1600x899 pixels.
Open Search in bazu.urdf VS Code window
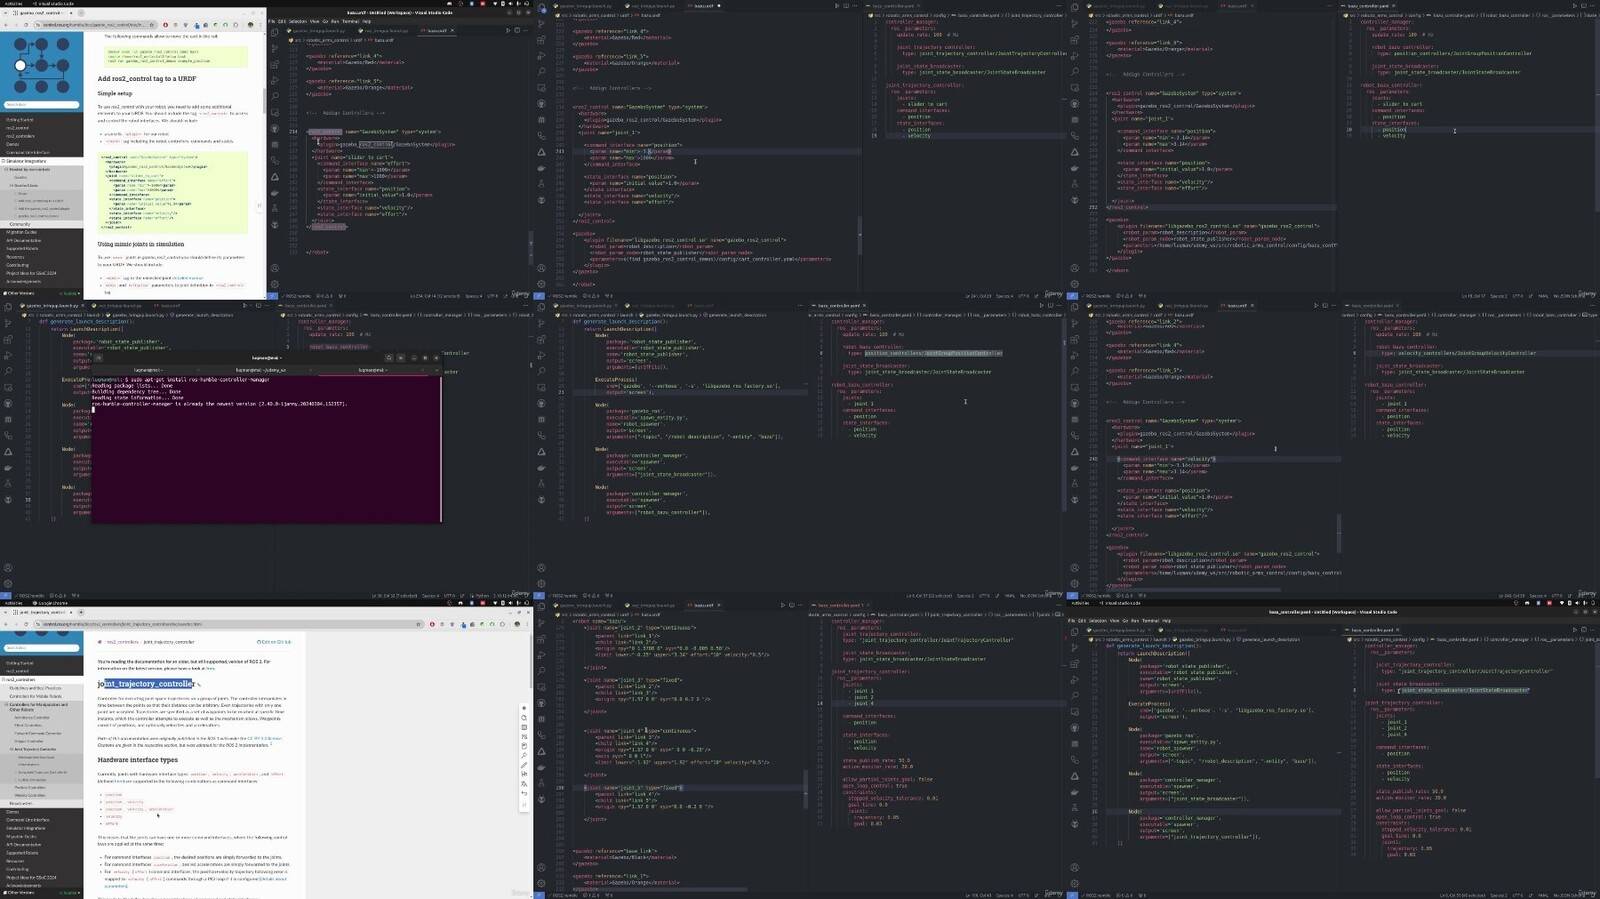[x=275, y=96]
